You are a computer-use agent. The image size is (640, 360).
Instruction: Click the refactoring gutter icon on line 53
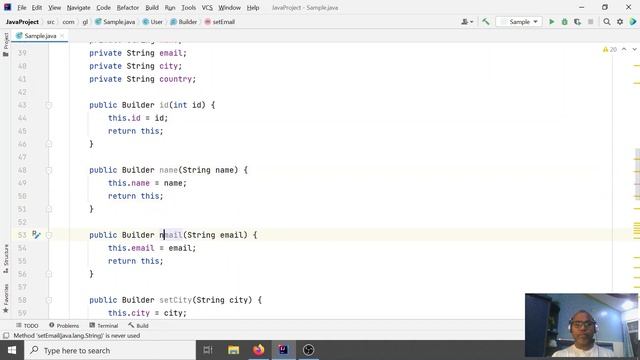(x=36, y=235)
